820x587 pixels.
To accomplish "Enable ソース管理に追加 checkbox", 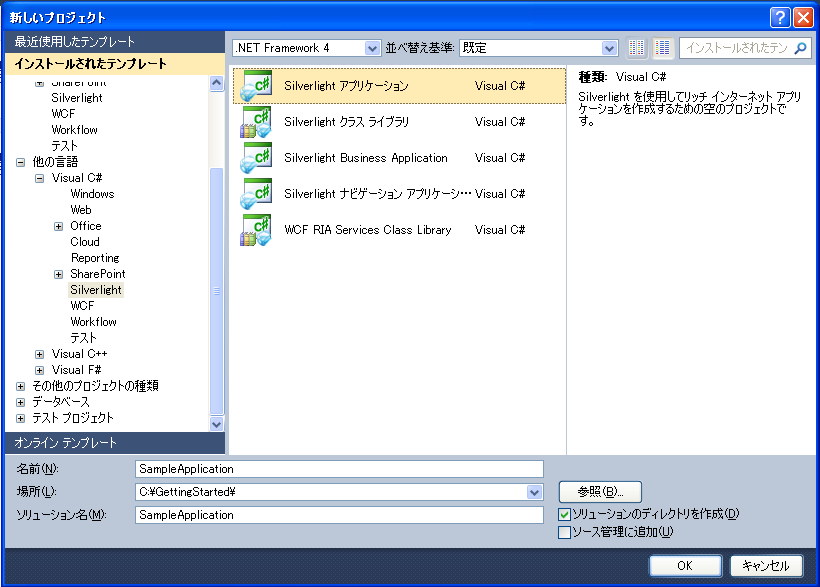I will click(564, 533).
